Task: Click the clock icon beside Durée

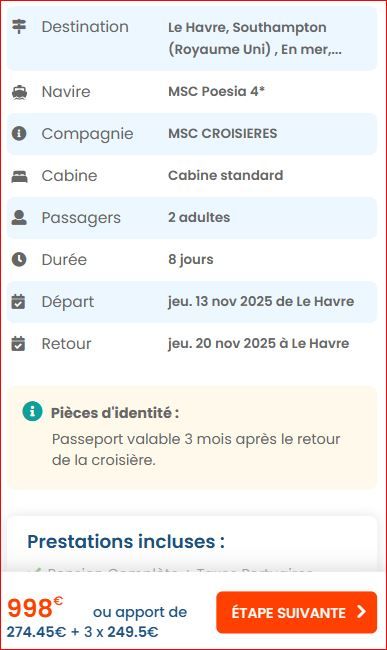Action: click(19, 260)
